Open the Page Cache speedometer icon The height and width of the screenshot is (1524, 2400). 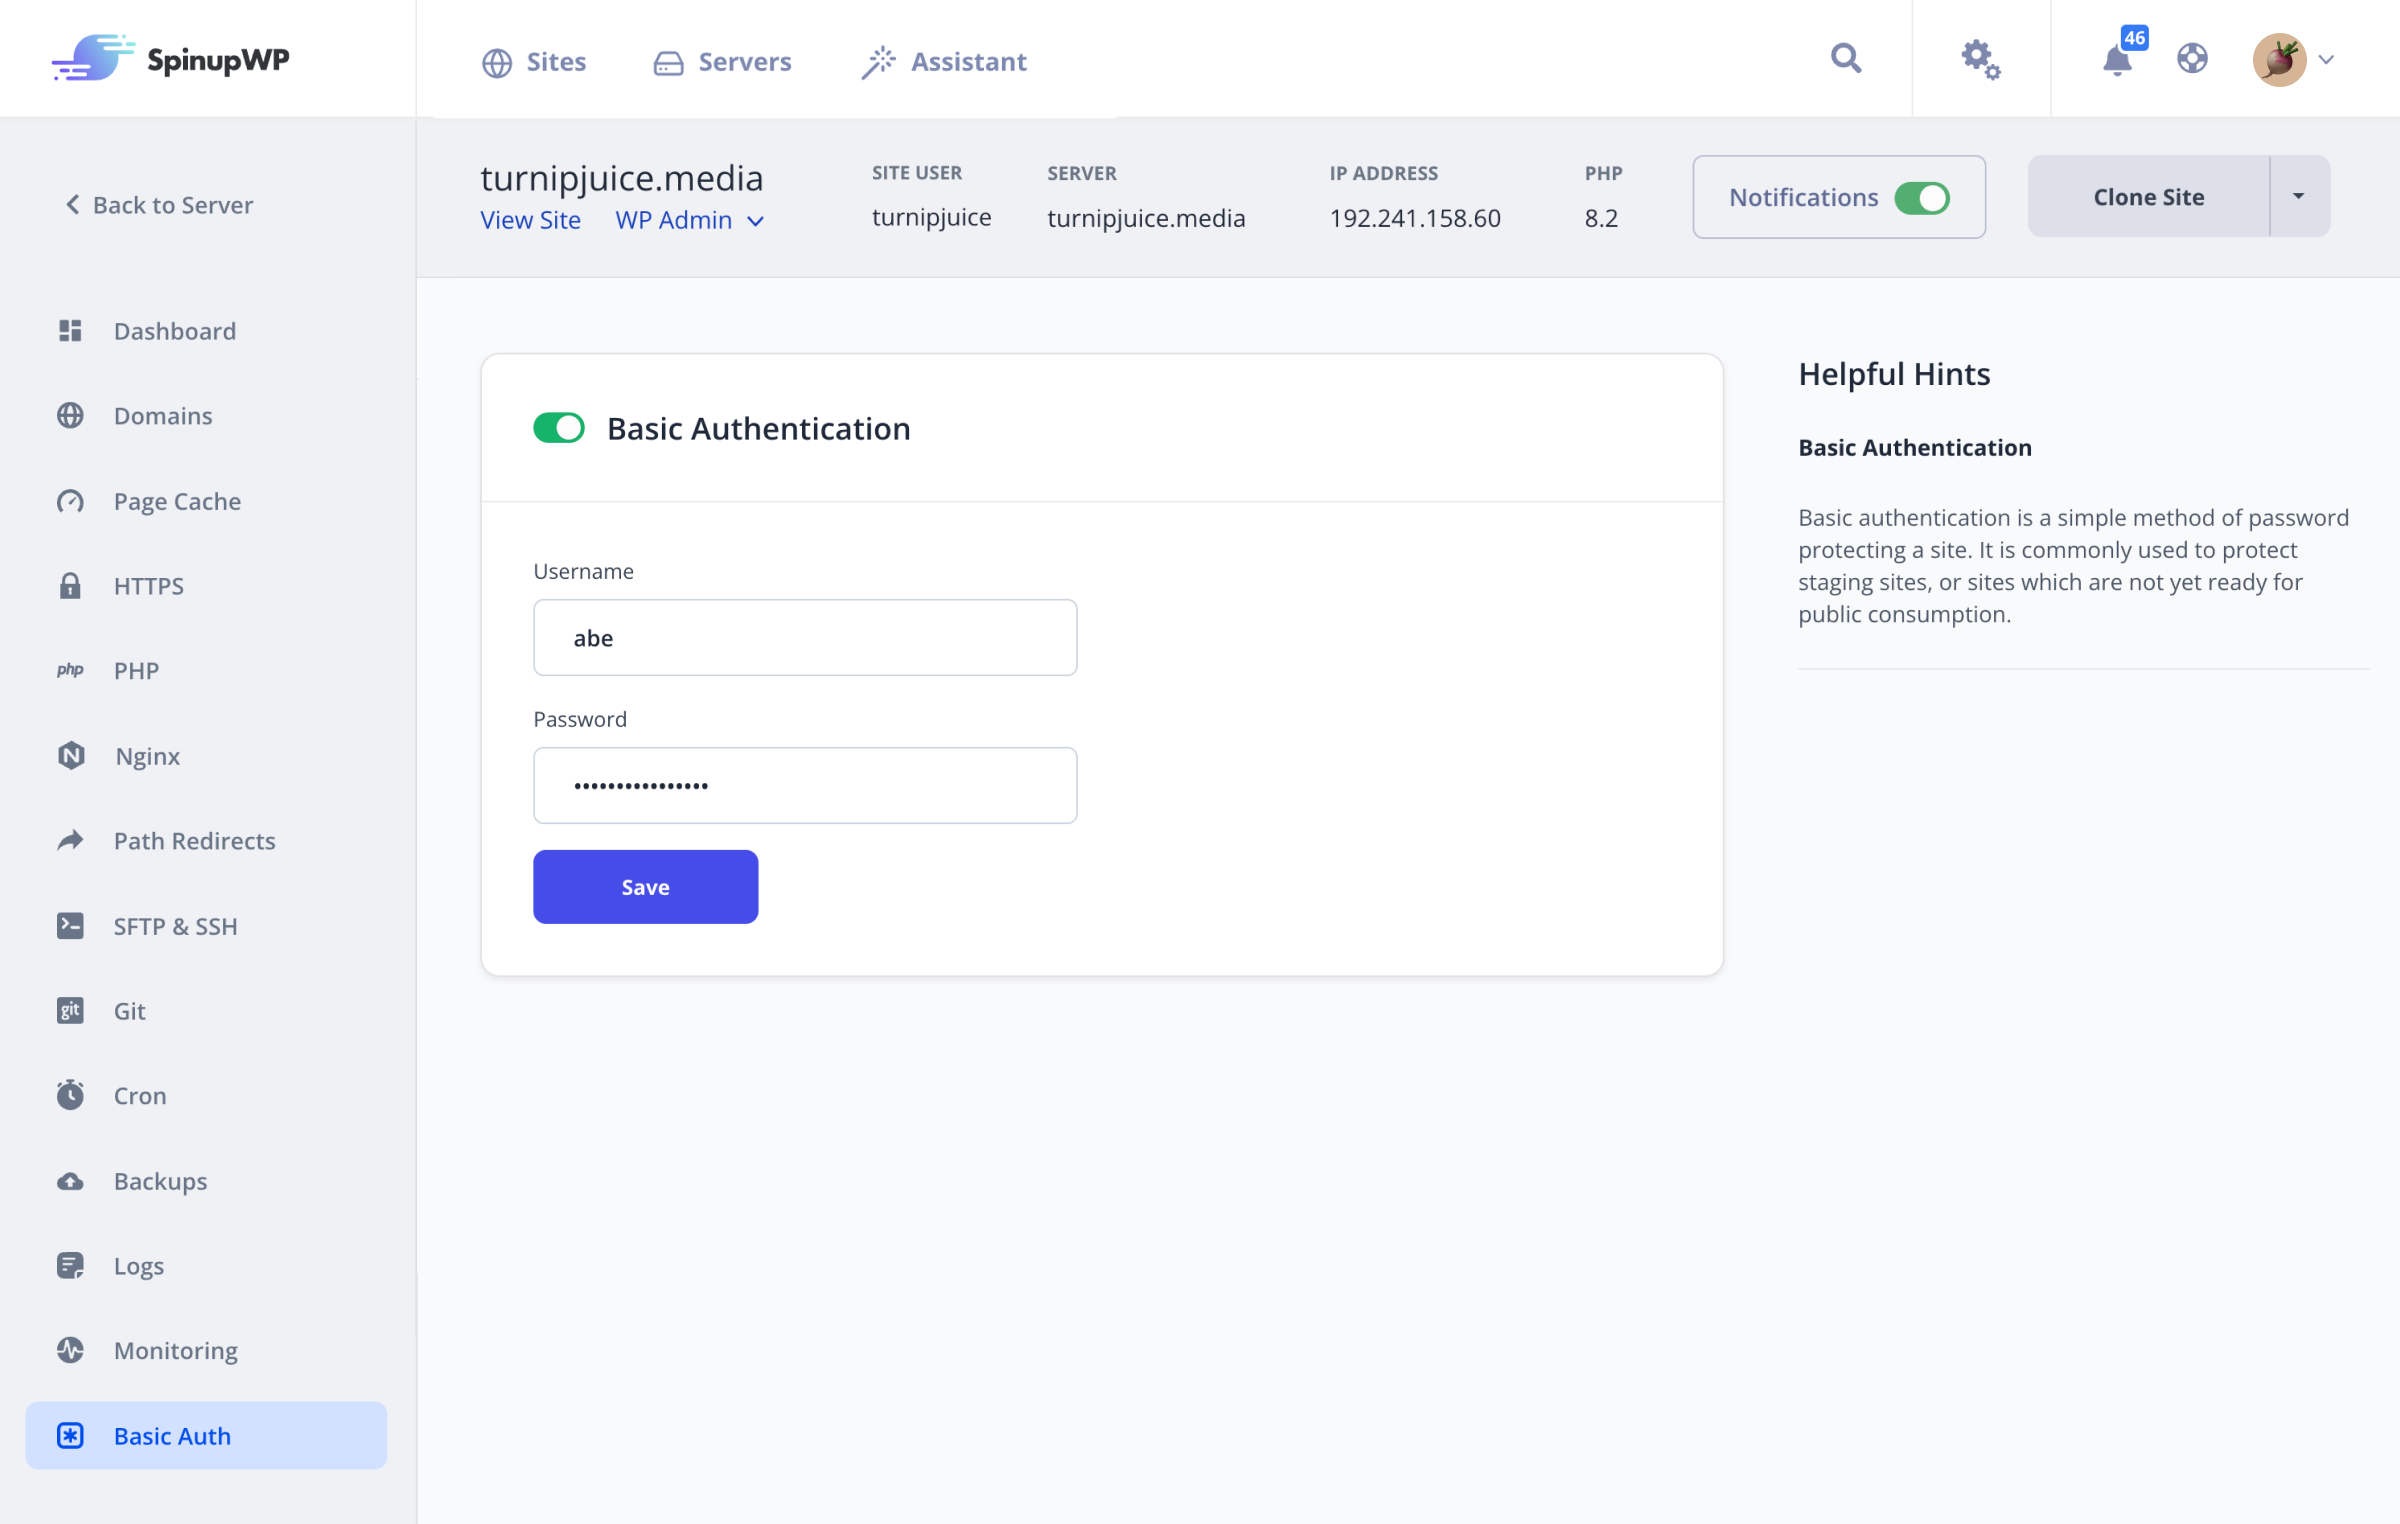point(70,501)
